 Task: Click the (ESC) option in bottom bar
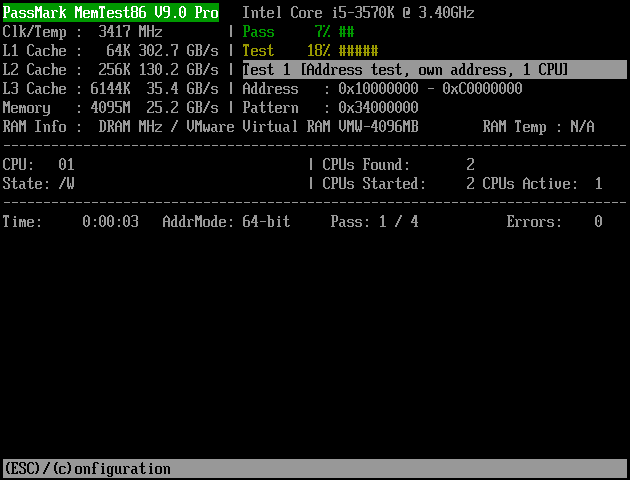tap(22, 469)
